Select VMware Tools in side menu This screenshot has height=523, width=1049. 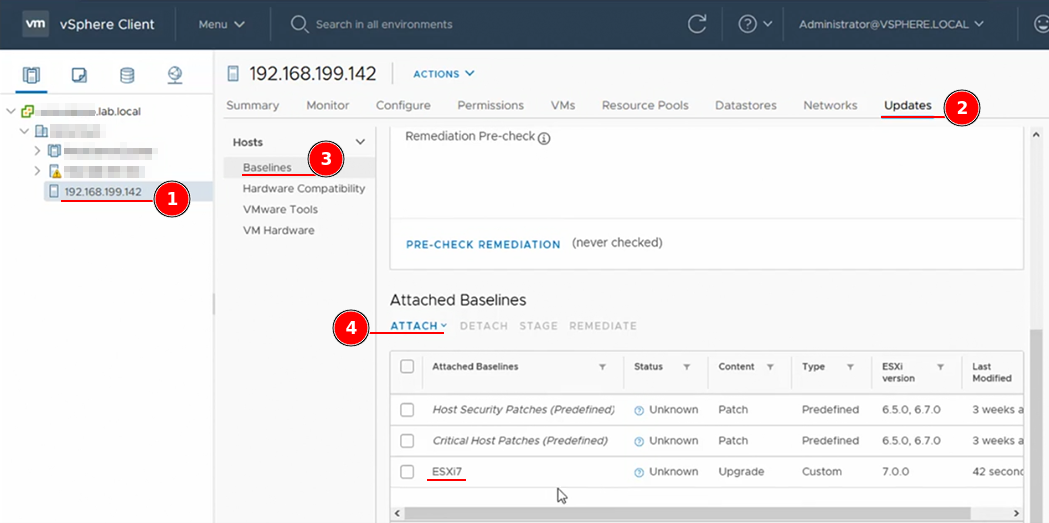[x=280, y=209]
